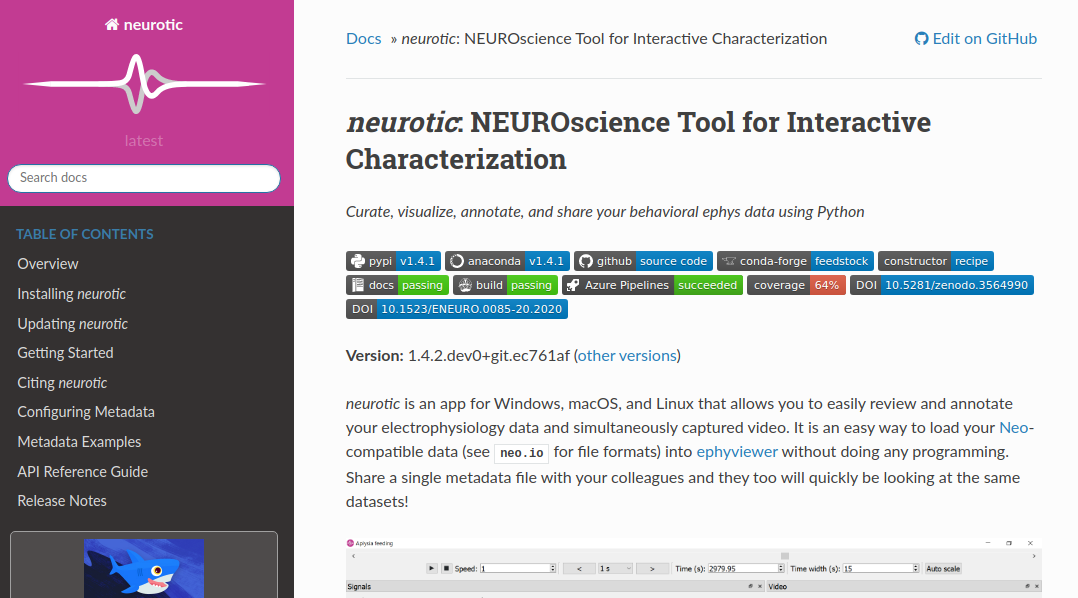The width and height of the screenshot is (1078, 598).
Task: Select the conda-forge feedstock badge
Action: [795, 260]
